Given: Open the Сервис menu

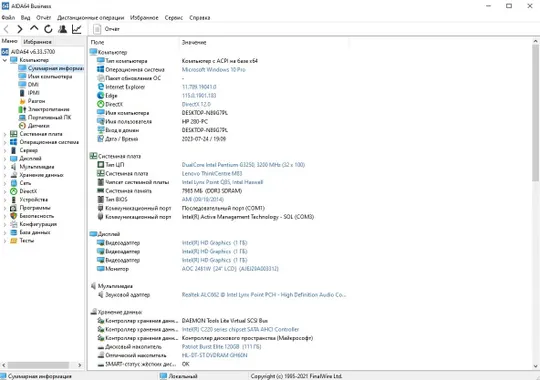Looking at the screenshot, I should click(x=174, y=18).
